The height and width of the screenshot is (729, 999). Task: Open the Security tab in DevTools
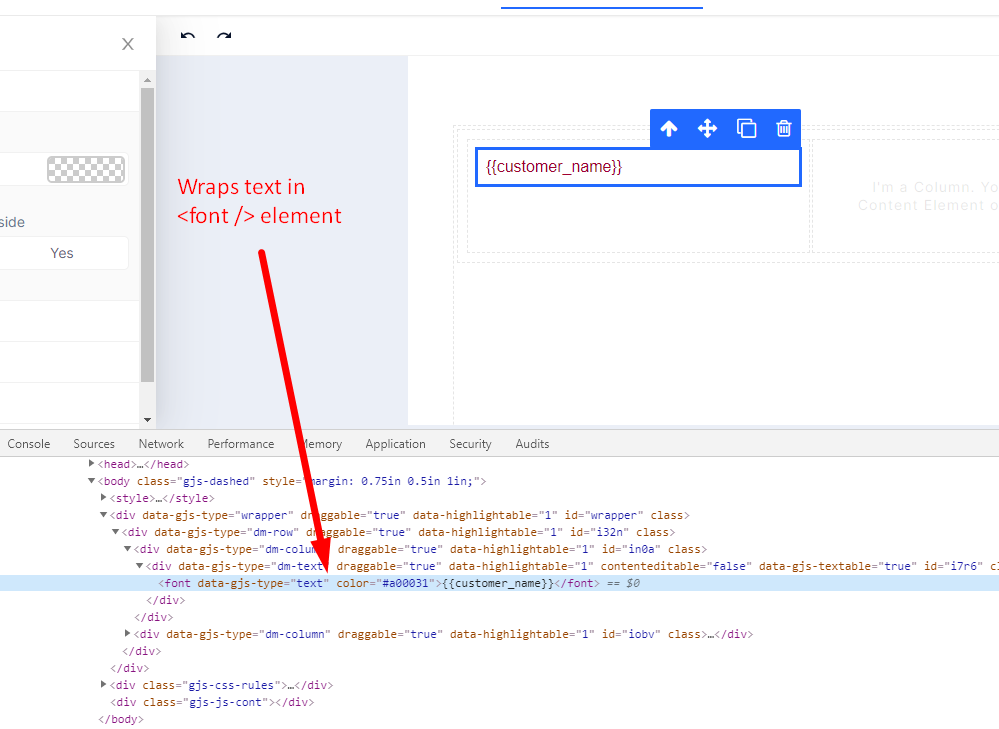pyautogui.click(x=470, y=443)
